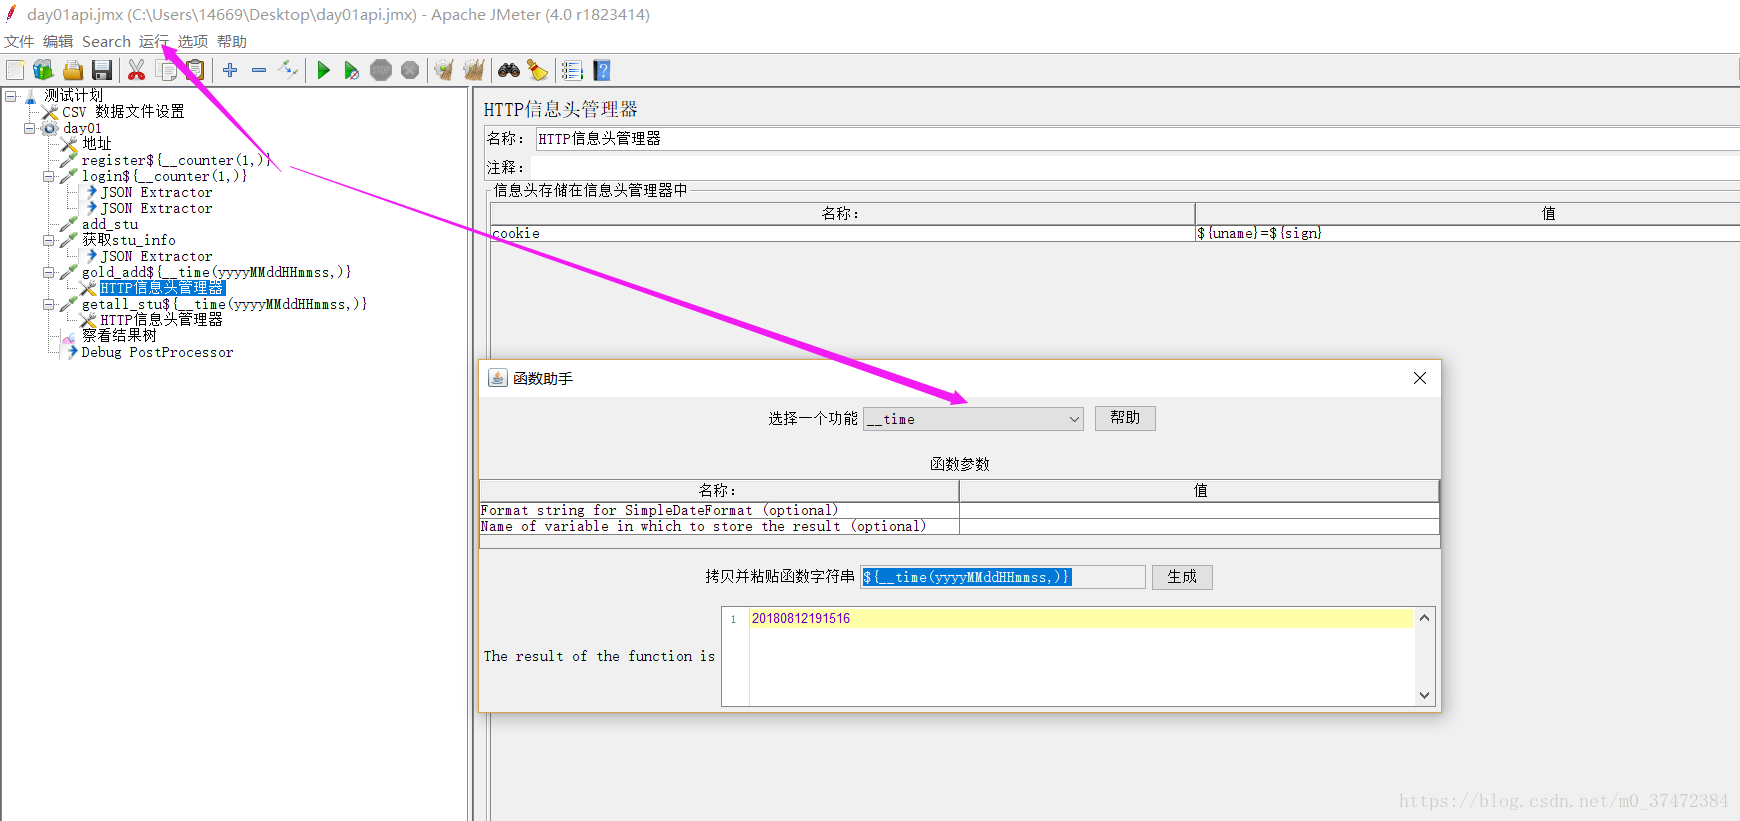Select first JSON Extractor under login
The width and height of the screenshot is (1740, 821).
coord(156,192)
